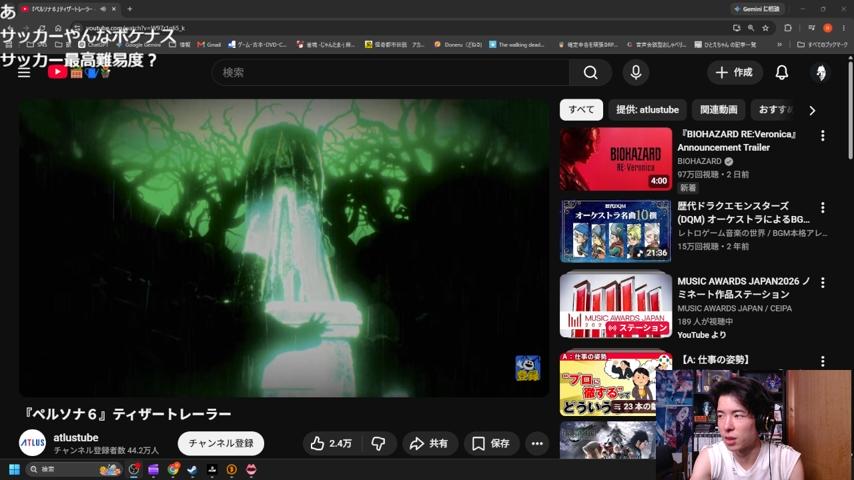The width and height of the screenshot is (854, 480).
Task: Open the red lips app in taskbar
Action: [x=251, y=469]
